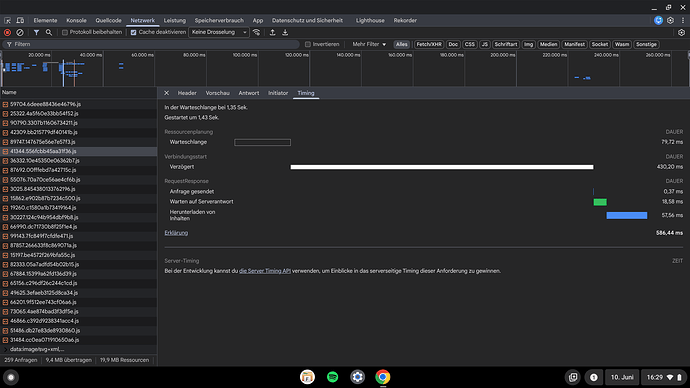Open the App panel tab
The width and height of the screenshot is (690, 388).
(258, 20)
